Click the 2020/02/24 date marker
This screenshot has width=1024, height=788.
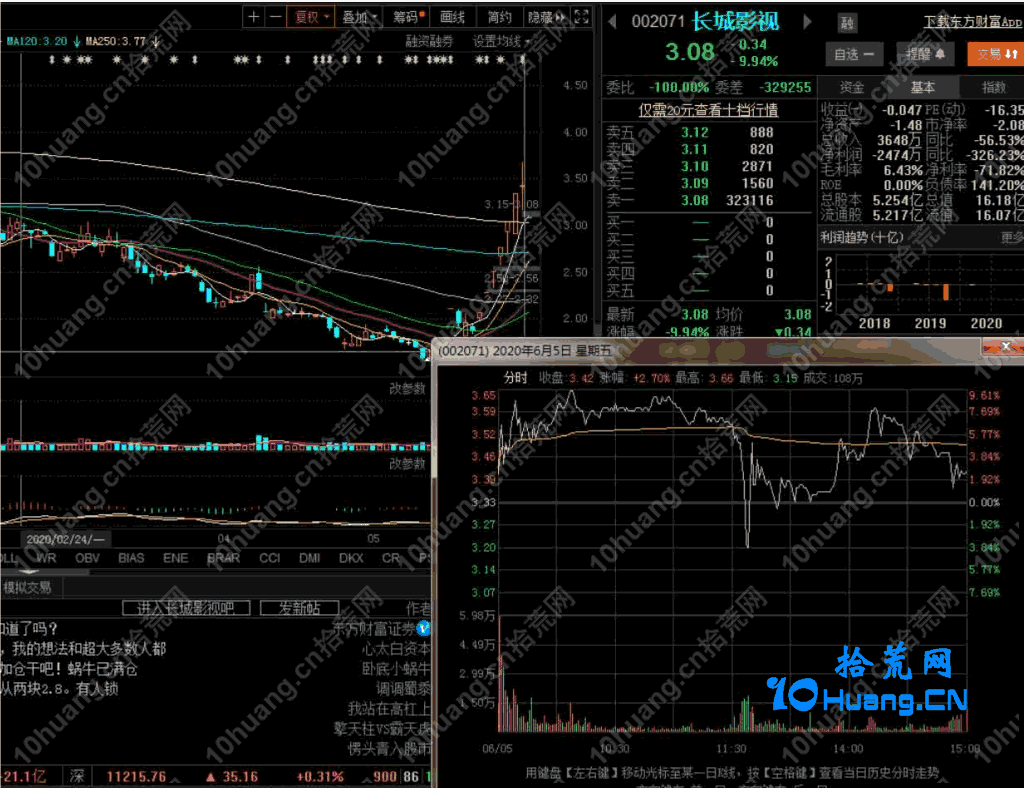coord(65,539)
